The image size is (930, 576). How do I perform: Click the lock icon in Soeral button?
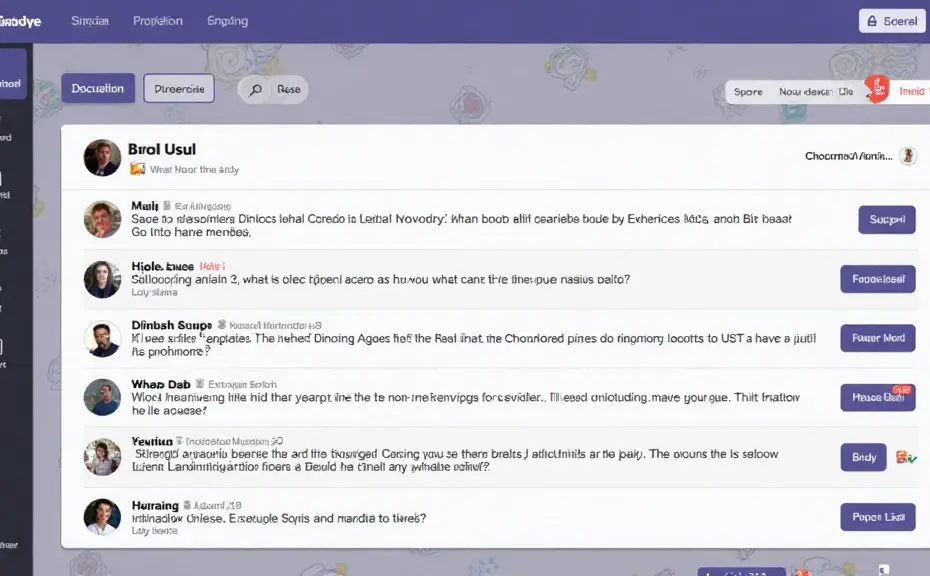(x=872, y=21)
